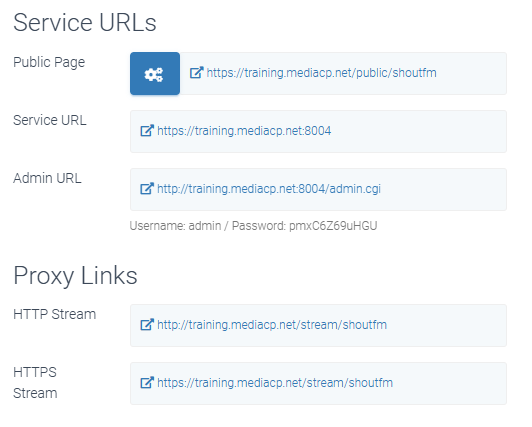Viewport: 532px width, 427px height.
Task: Open the admin.cgi admin link
Action: tap(269, 189)
